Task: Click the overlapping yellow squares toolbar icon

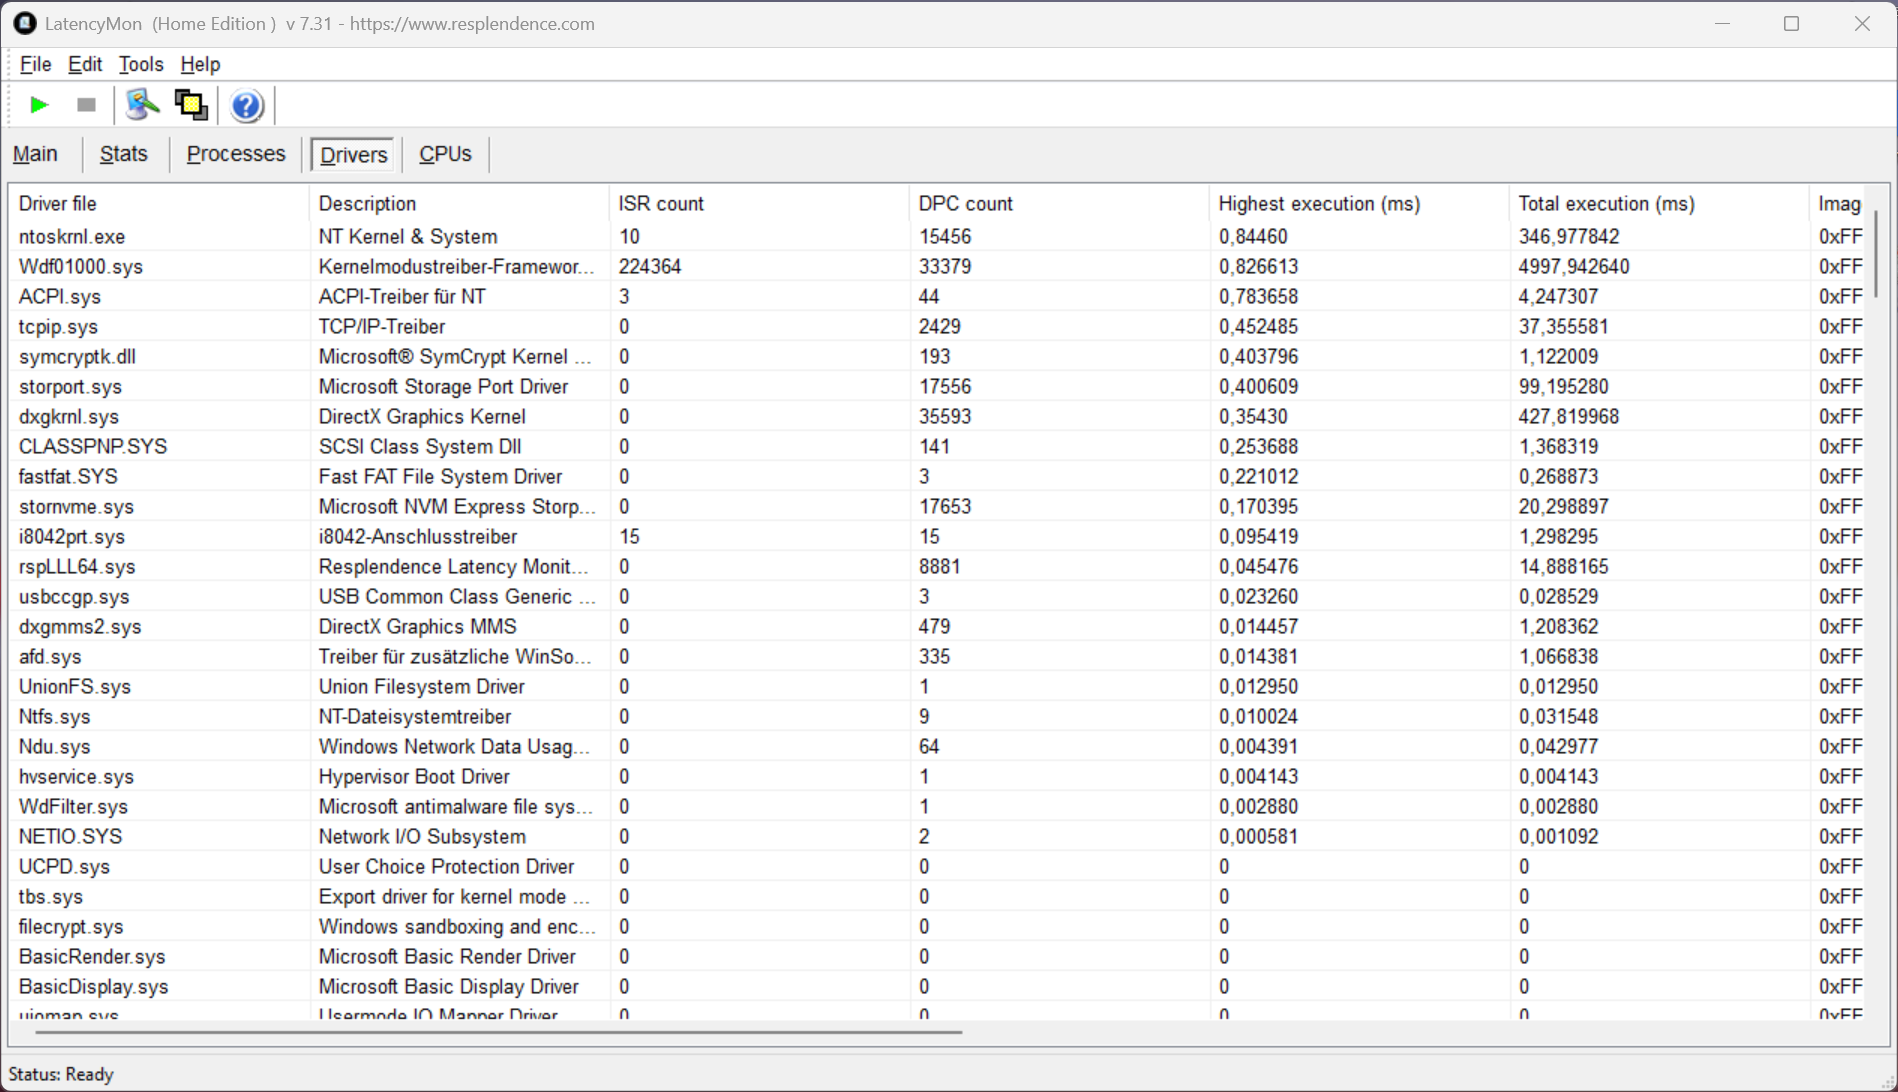Action: (x=191, y=105)
